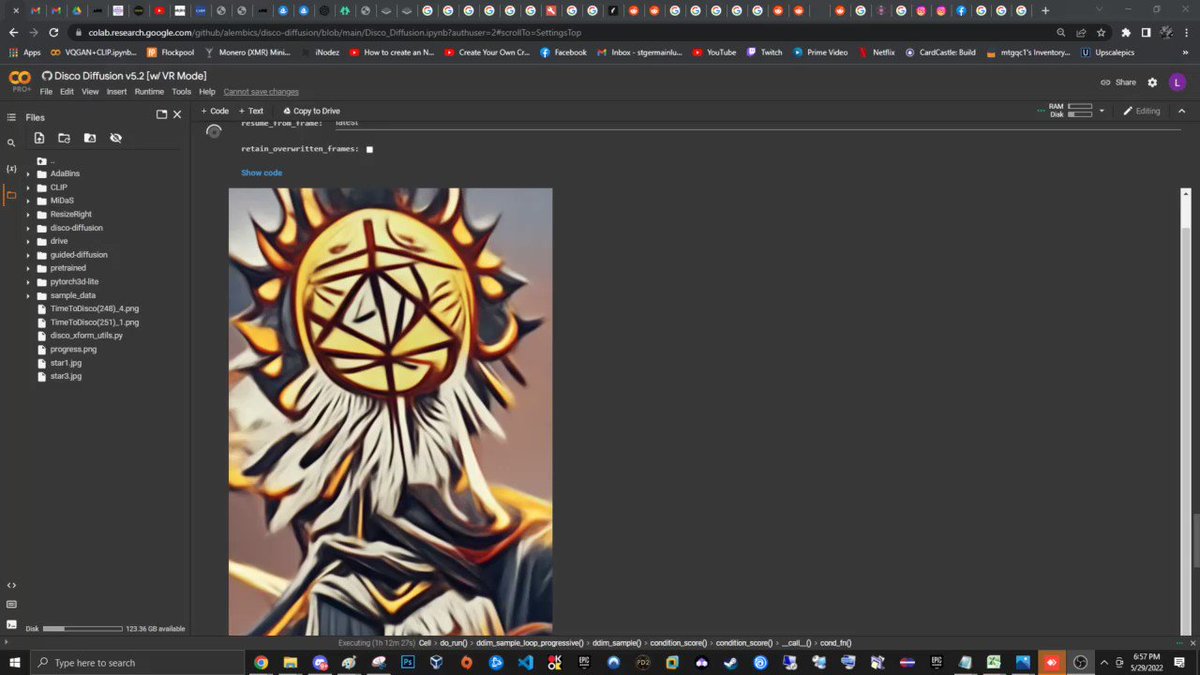The image size is (1200, 675).
Task: Launch Visual Studio Code from taskbar
Action: [526, 662]
